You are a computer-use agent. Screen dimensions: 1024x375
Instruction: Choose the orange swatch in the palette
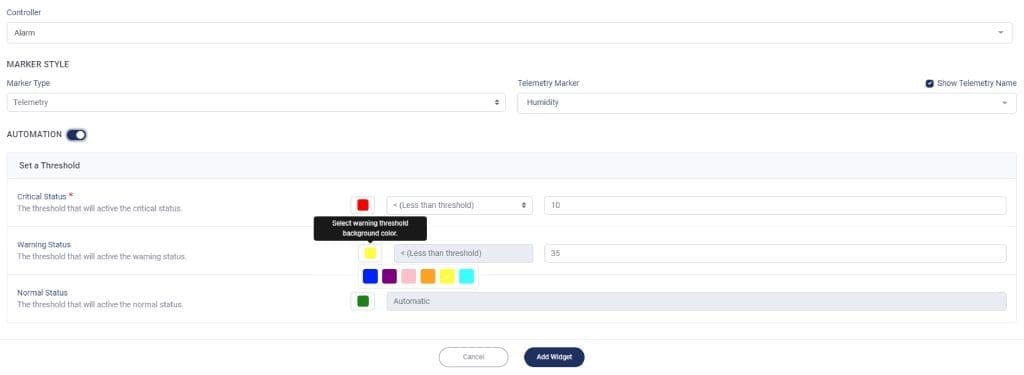coord(428,276)
